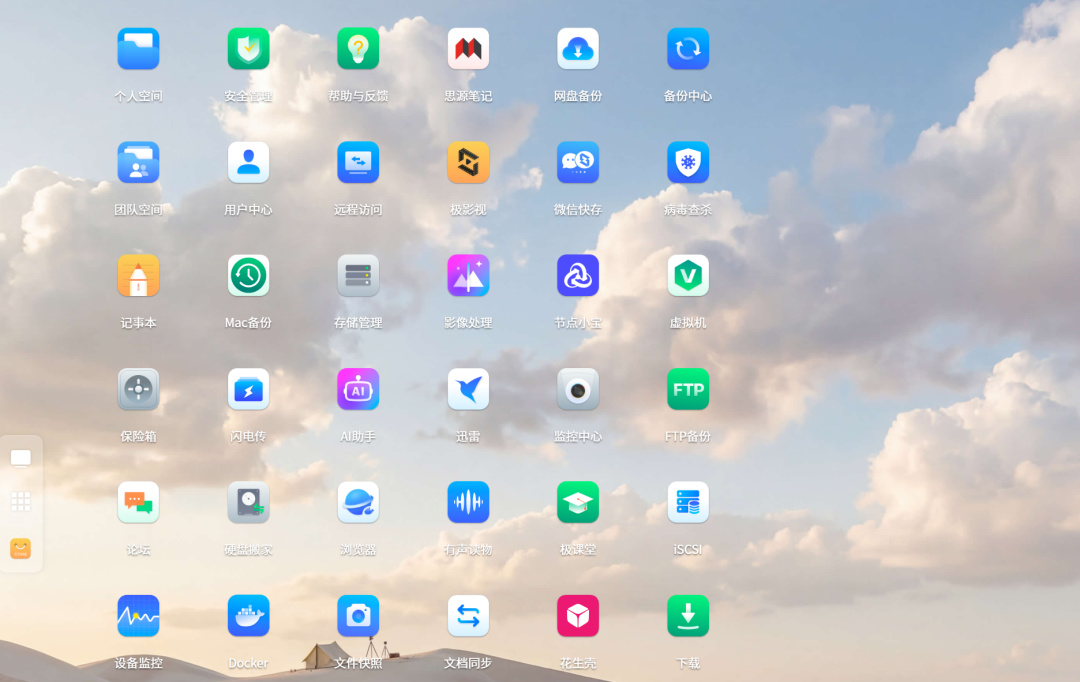Open 微信快存 WeChat backup app
The image size is (1080, 682).
pos(578,163)
